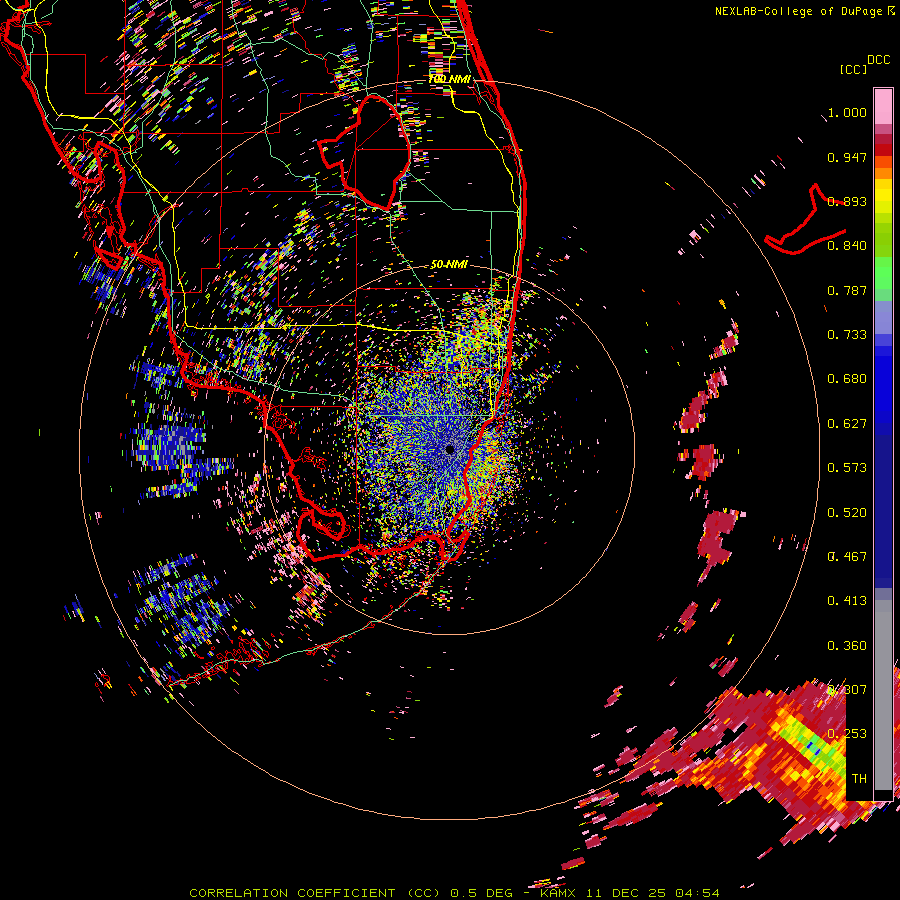The image size is (900, 900).
Task: Pick the yellow color bar segment
Action: 883,197
